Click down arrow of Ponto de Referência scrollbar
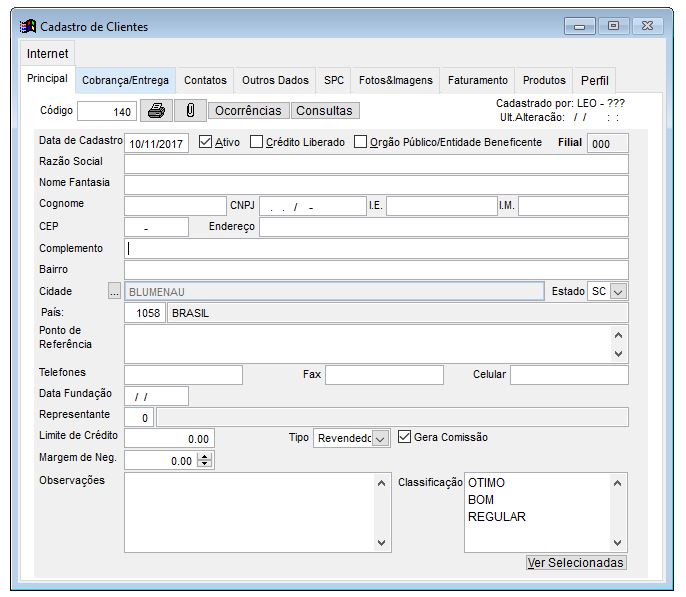This screenshot has height=597, width=686. tap(618, 353)
